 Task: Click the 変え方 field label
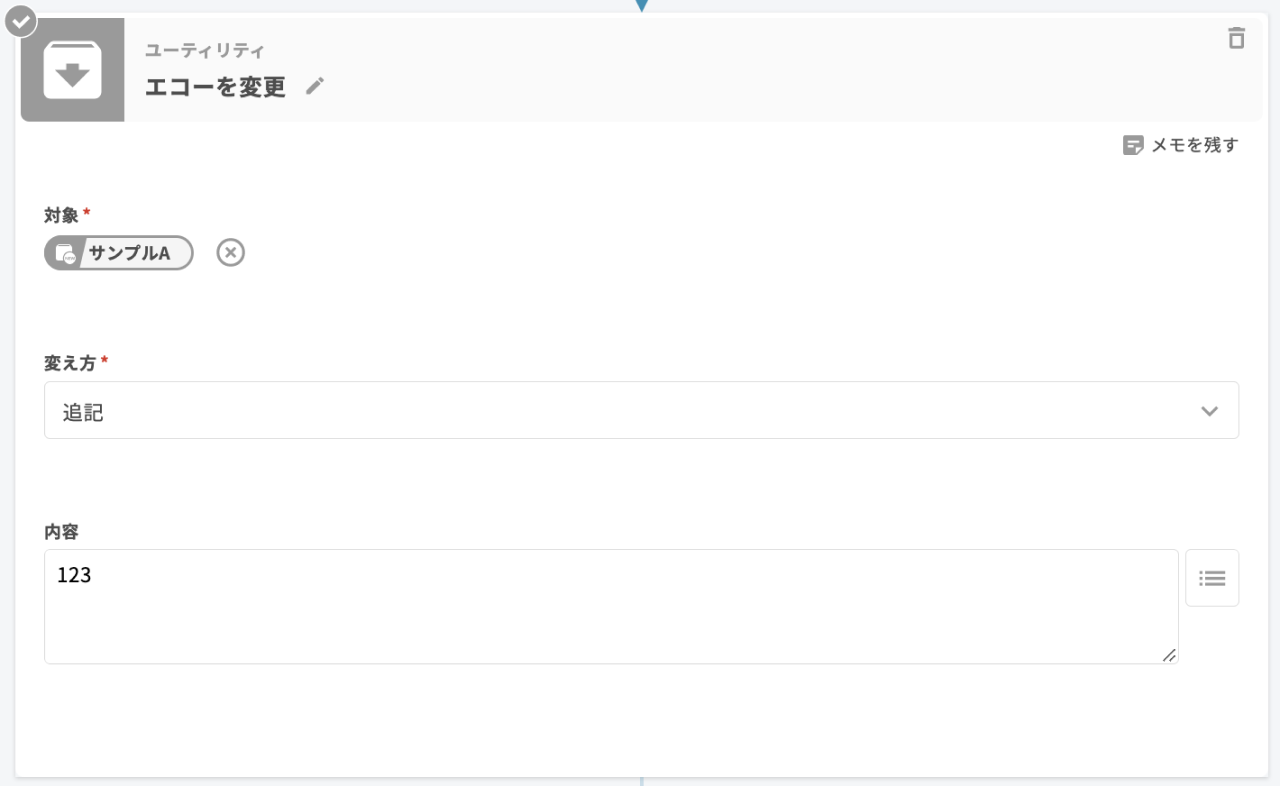[x=70, y=363]
